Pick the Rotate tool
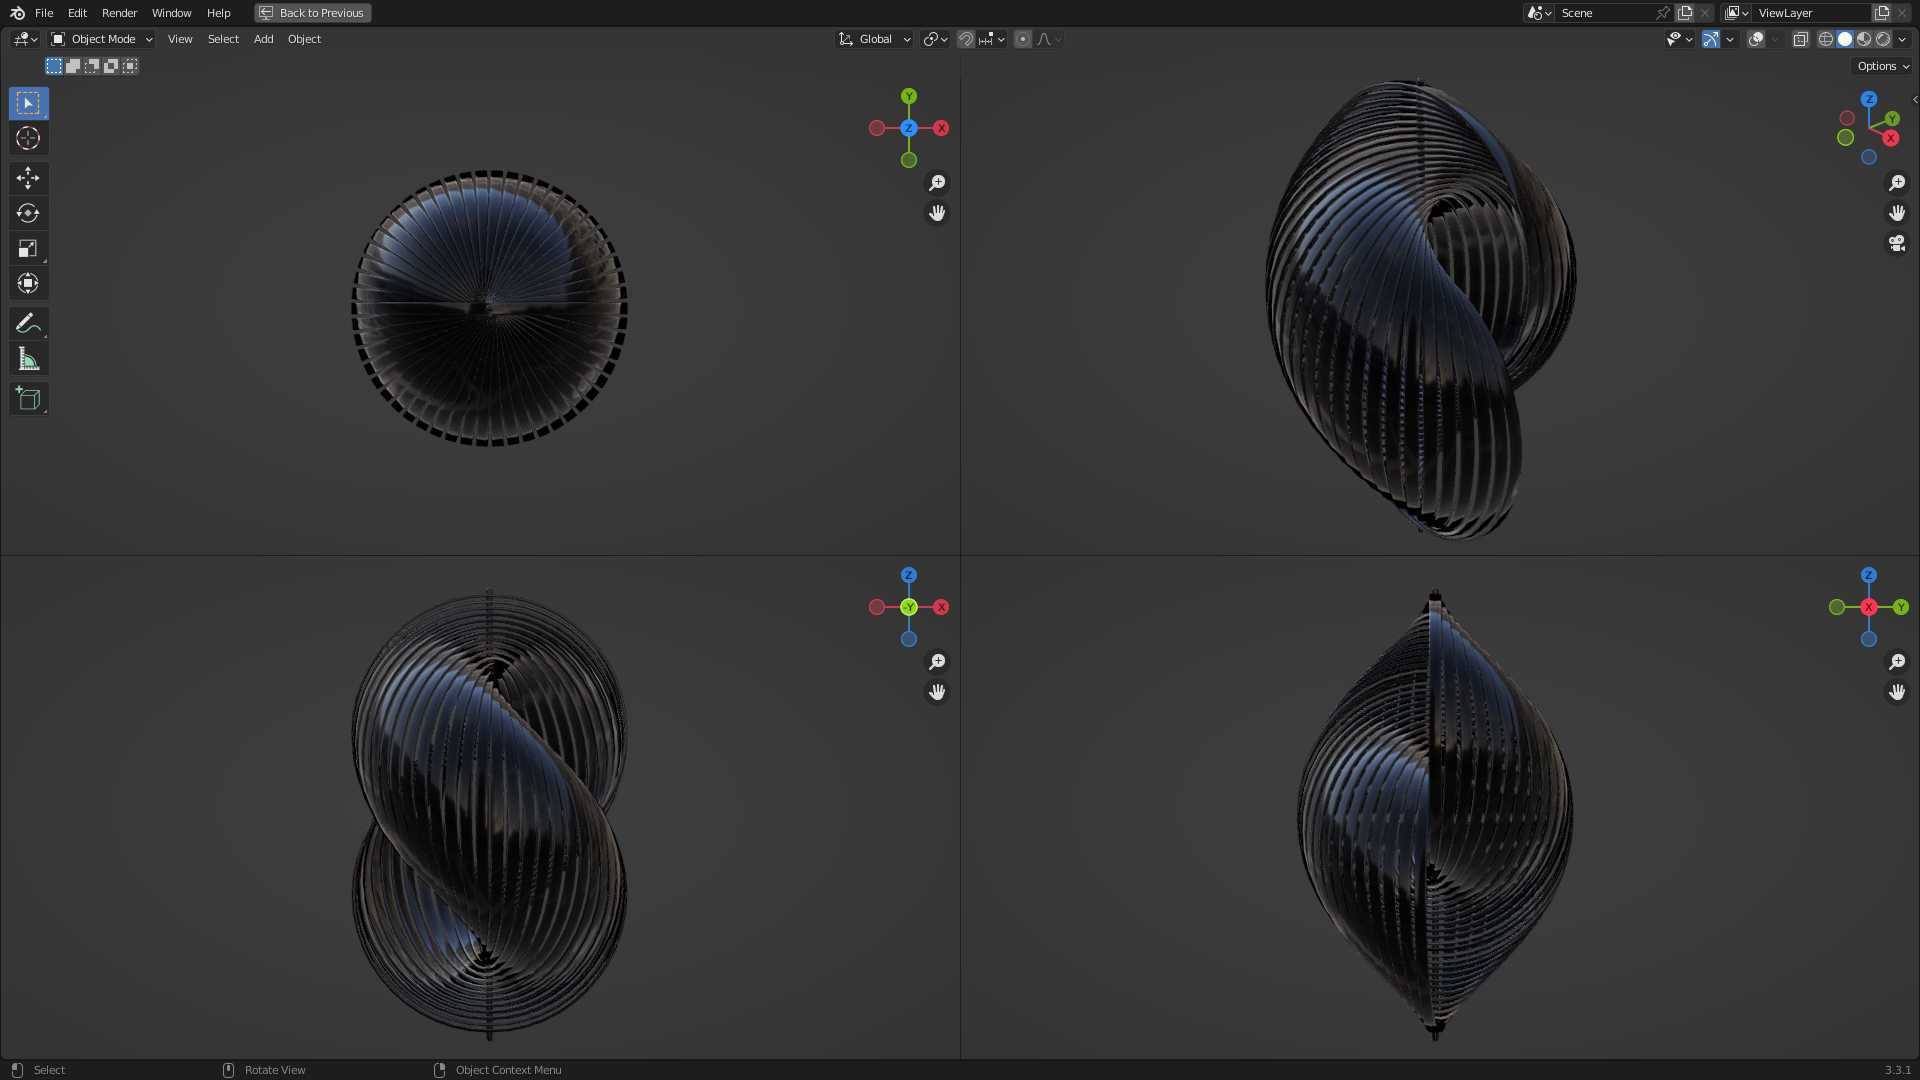 pos(28,213)
